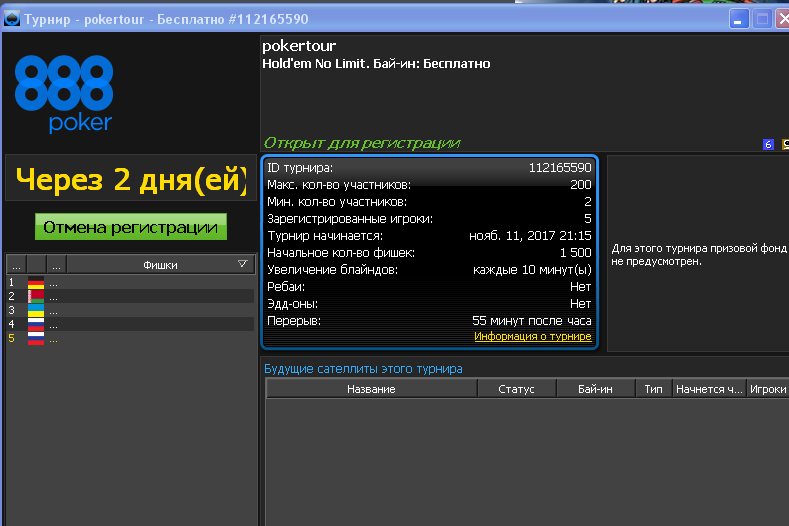
Task: Click the flag icon in highlighted row 5
Action: point(36,339)
